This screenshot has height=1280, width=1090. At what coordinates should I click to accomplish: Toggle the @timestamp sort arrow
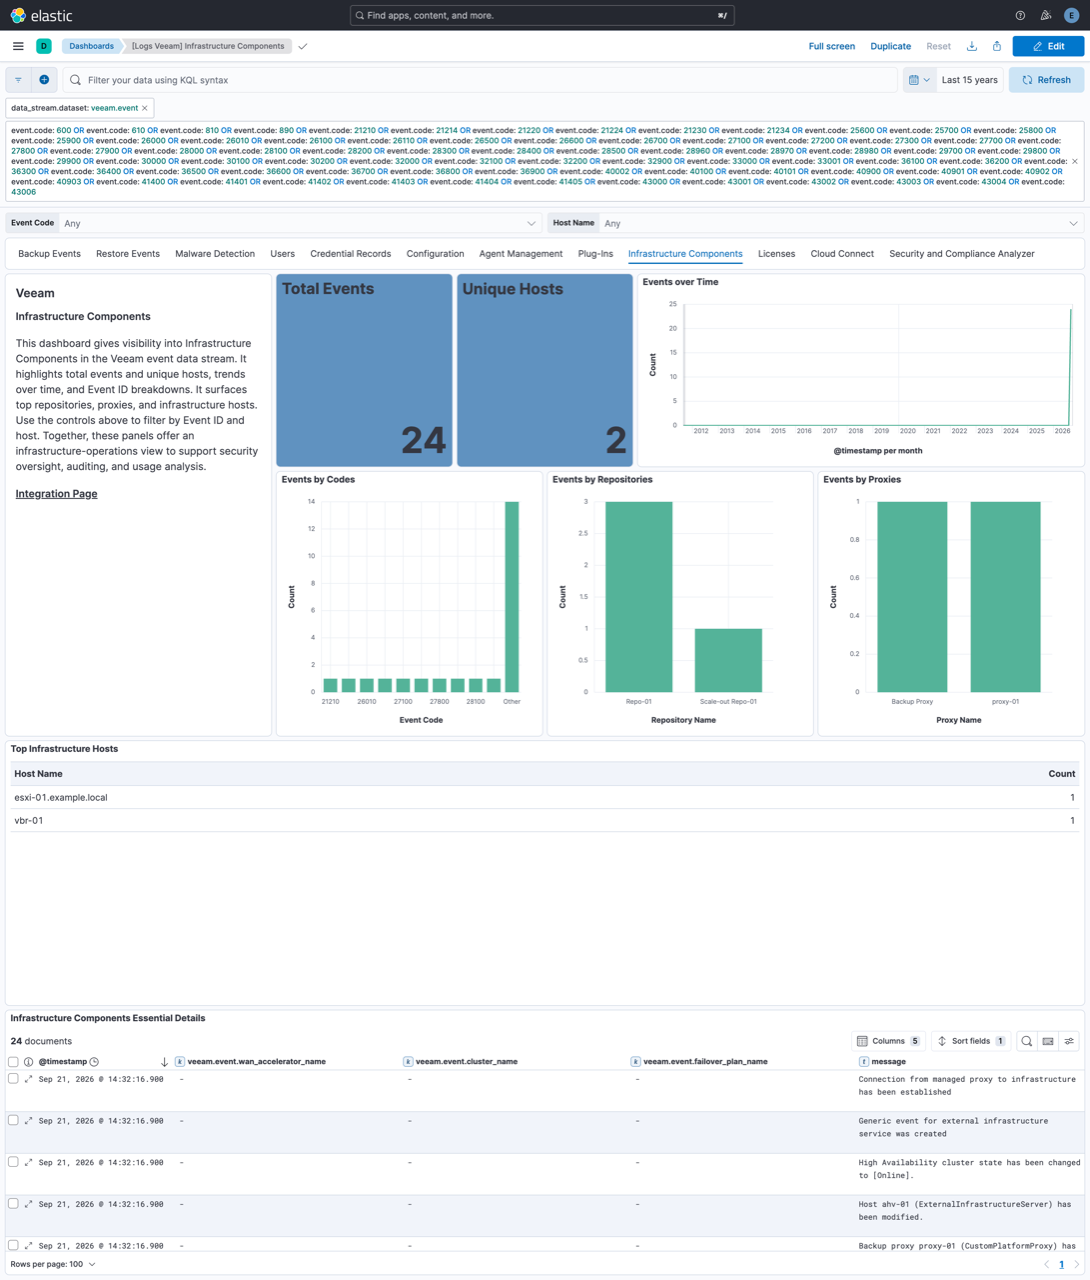pos(164,1062)
